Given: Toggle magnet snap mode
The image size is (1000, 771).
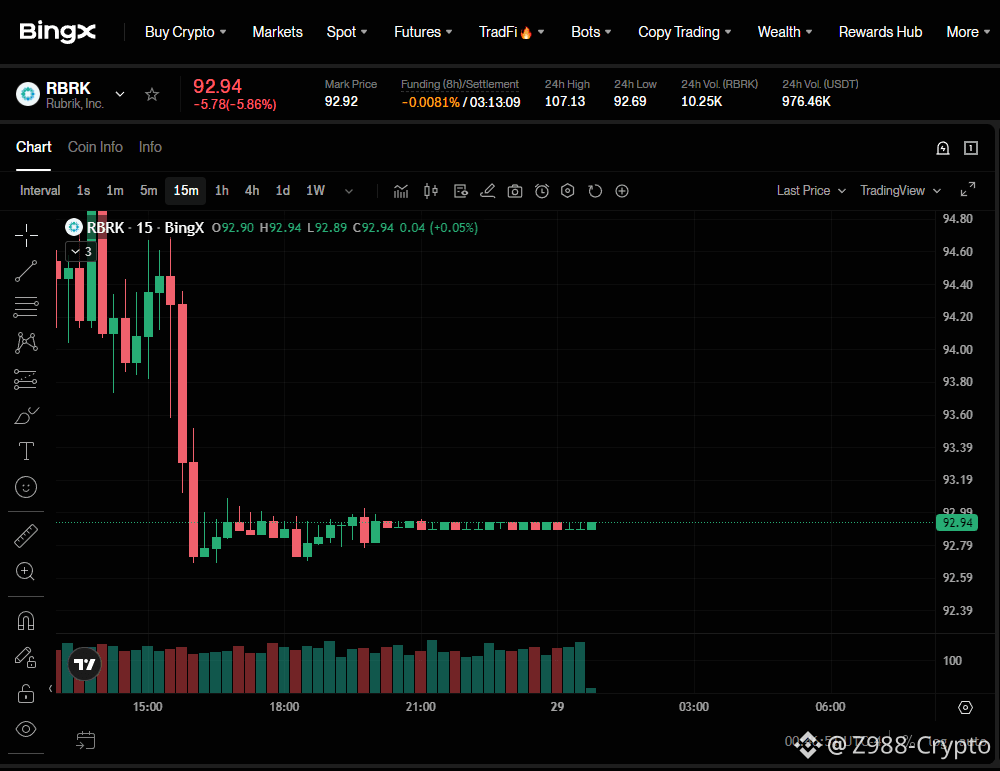Looking at the screenshot, I should click(x=26, y=620).
